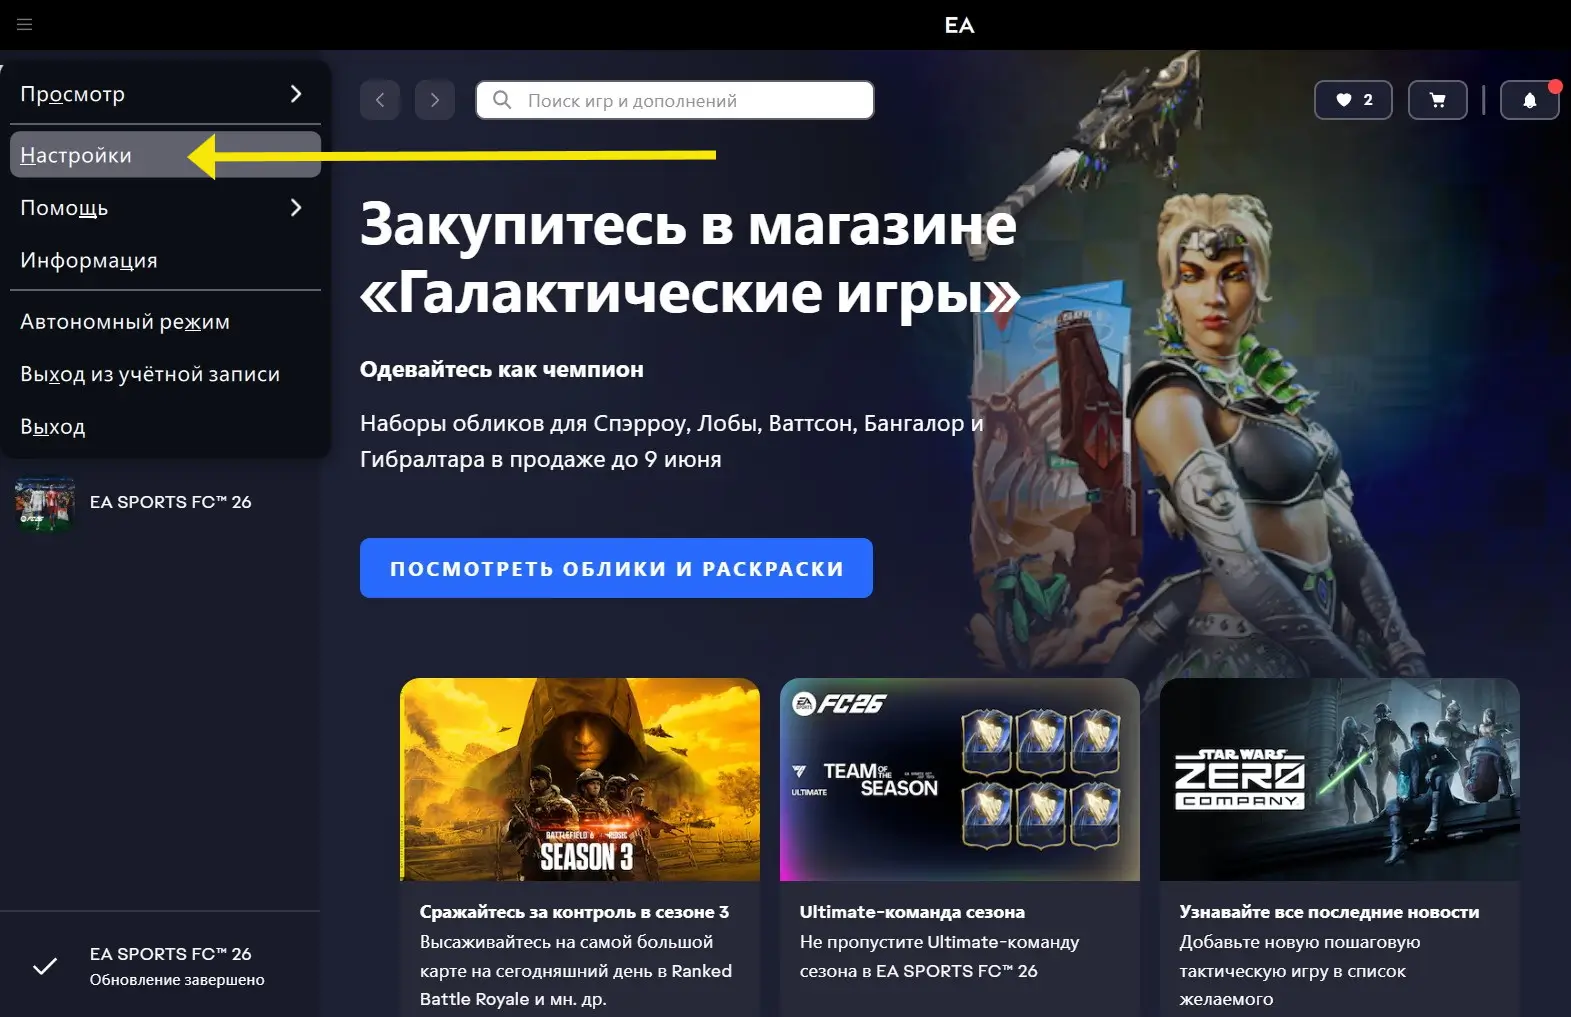Expand the Помощь submenu arrow
This screenshot has width=1571, height=1017.
(296, 207)
